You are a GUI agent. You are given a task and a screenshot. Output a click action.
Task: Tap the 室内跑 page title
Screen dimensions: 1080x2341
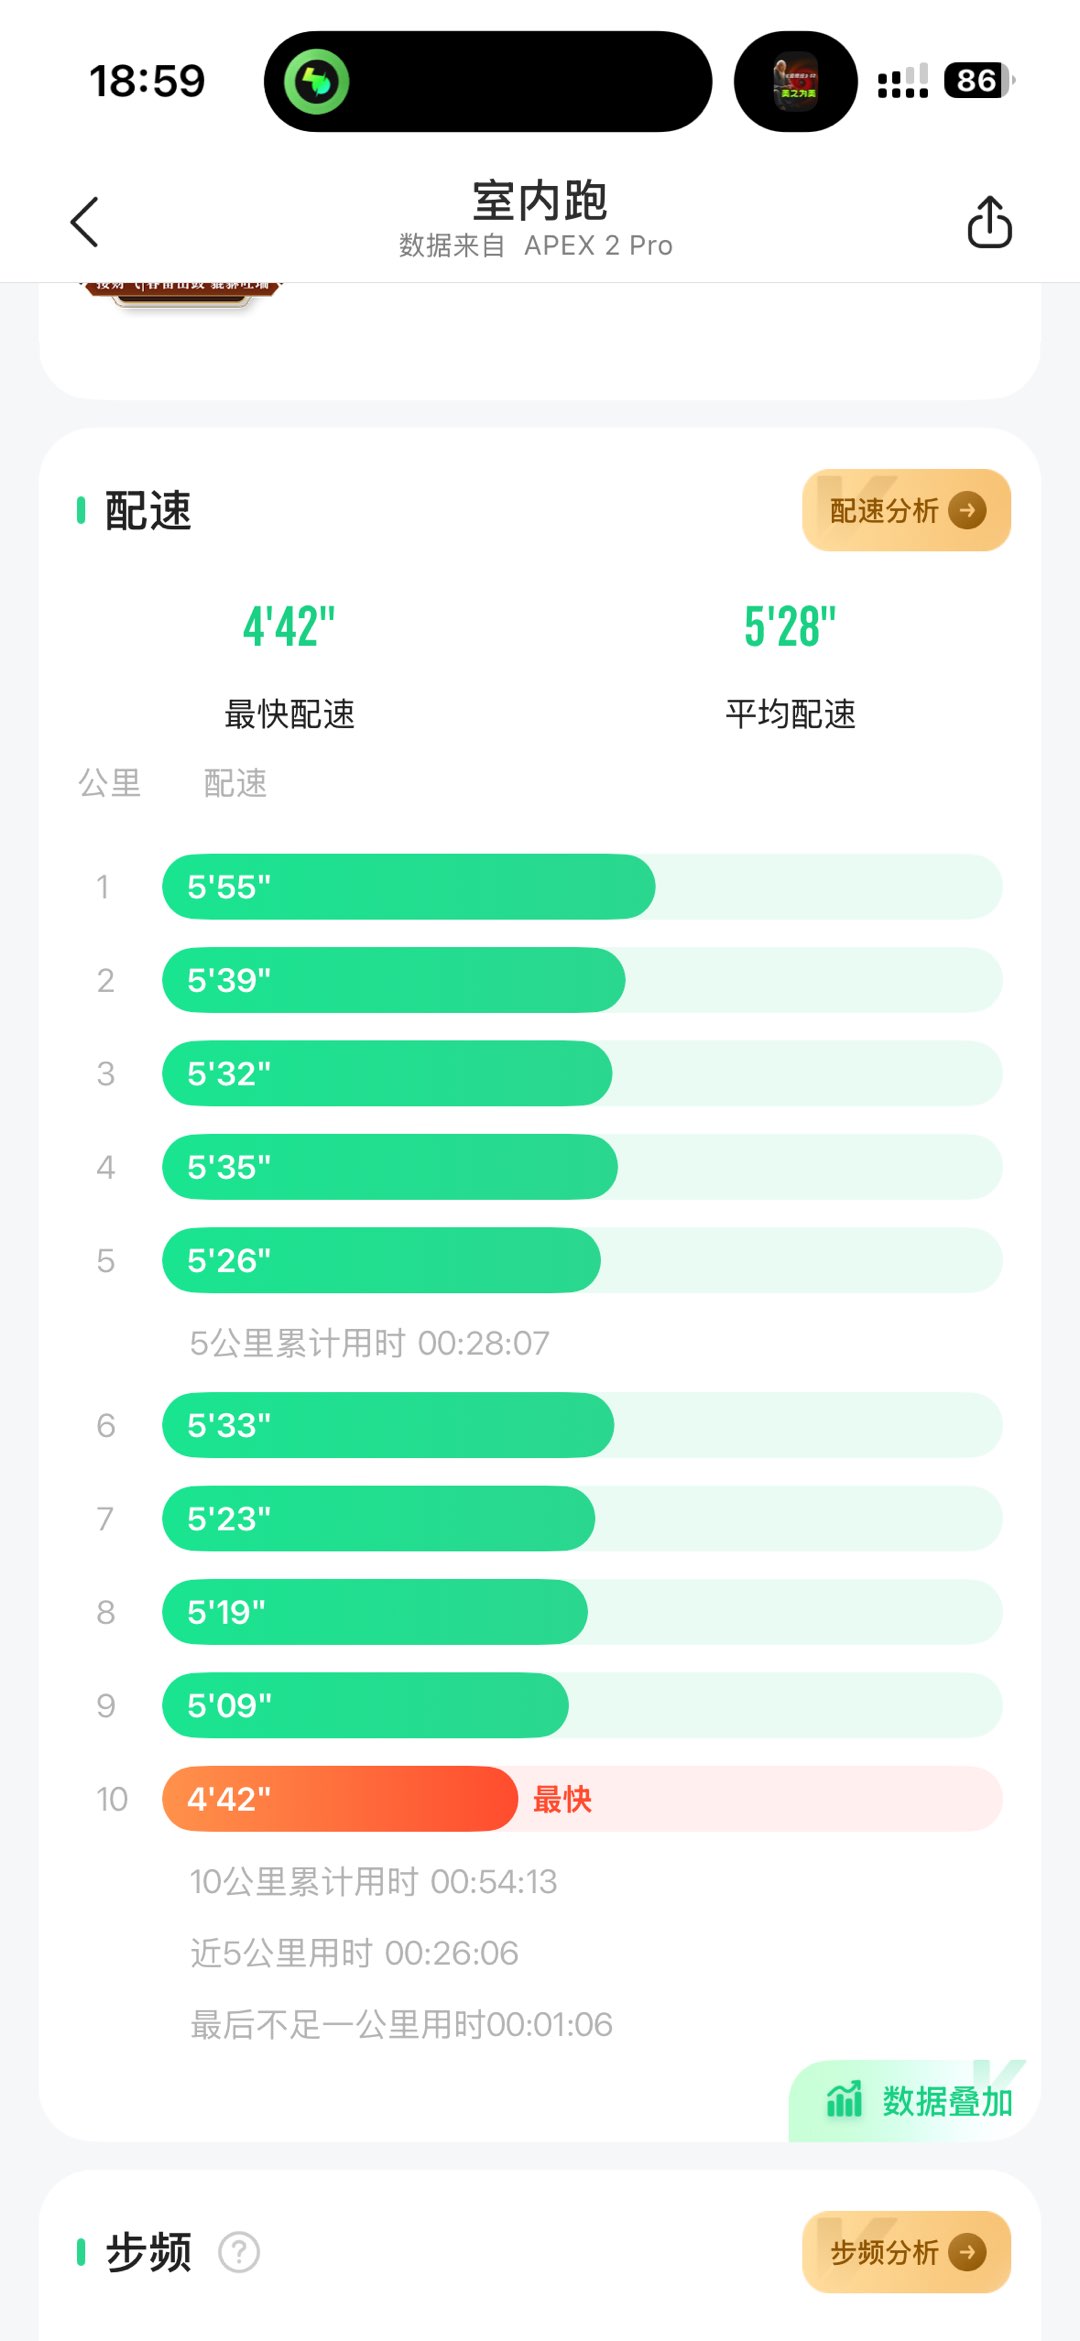[539, 201]
